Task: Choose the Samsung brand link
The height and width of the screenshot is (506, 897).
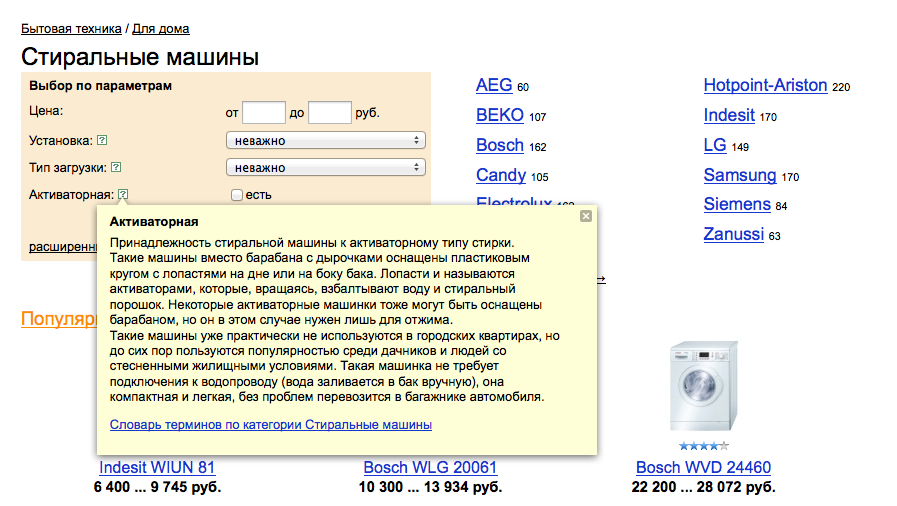Action: [x=740, y=176]
